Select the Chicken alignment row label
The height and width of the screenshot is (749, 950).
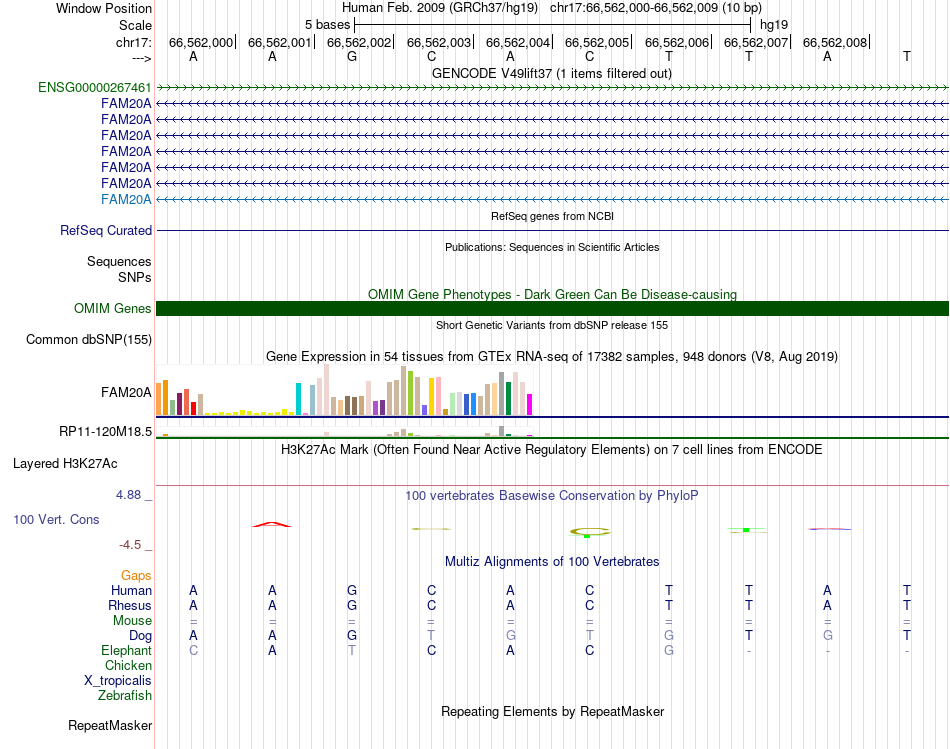[128, 665]
